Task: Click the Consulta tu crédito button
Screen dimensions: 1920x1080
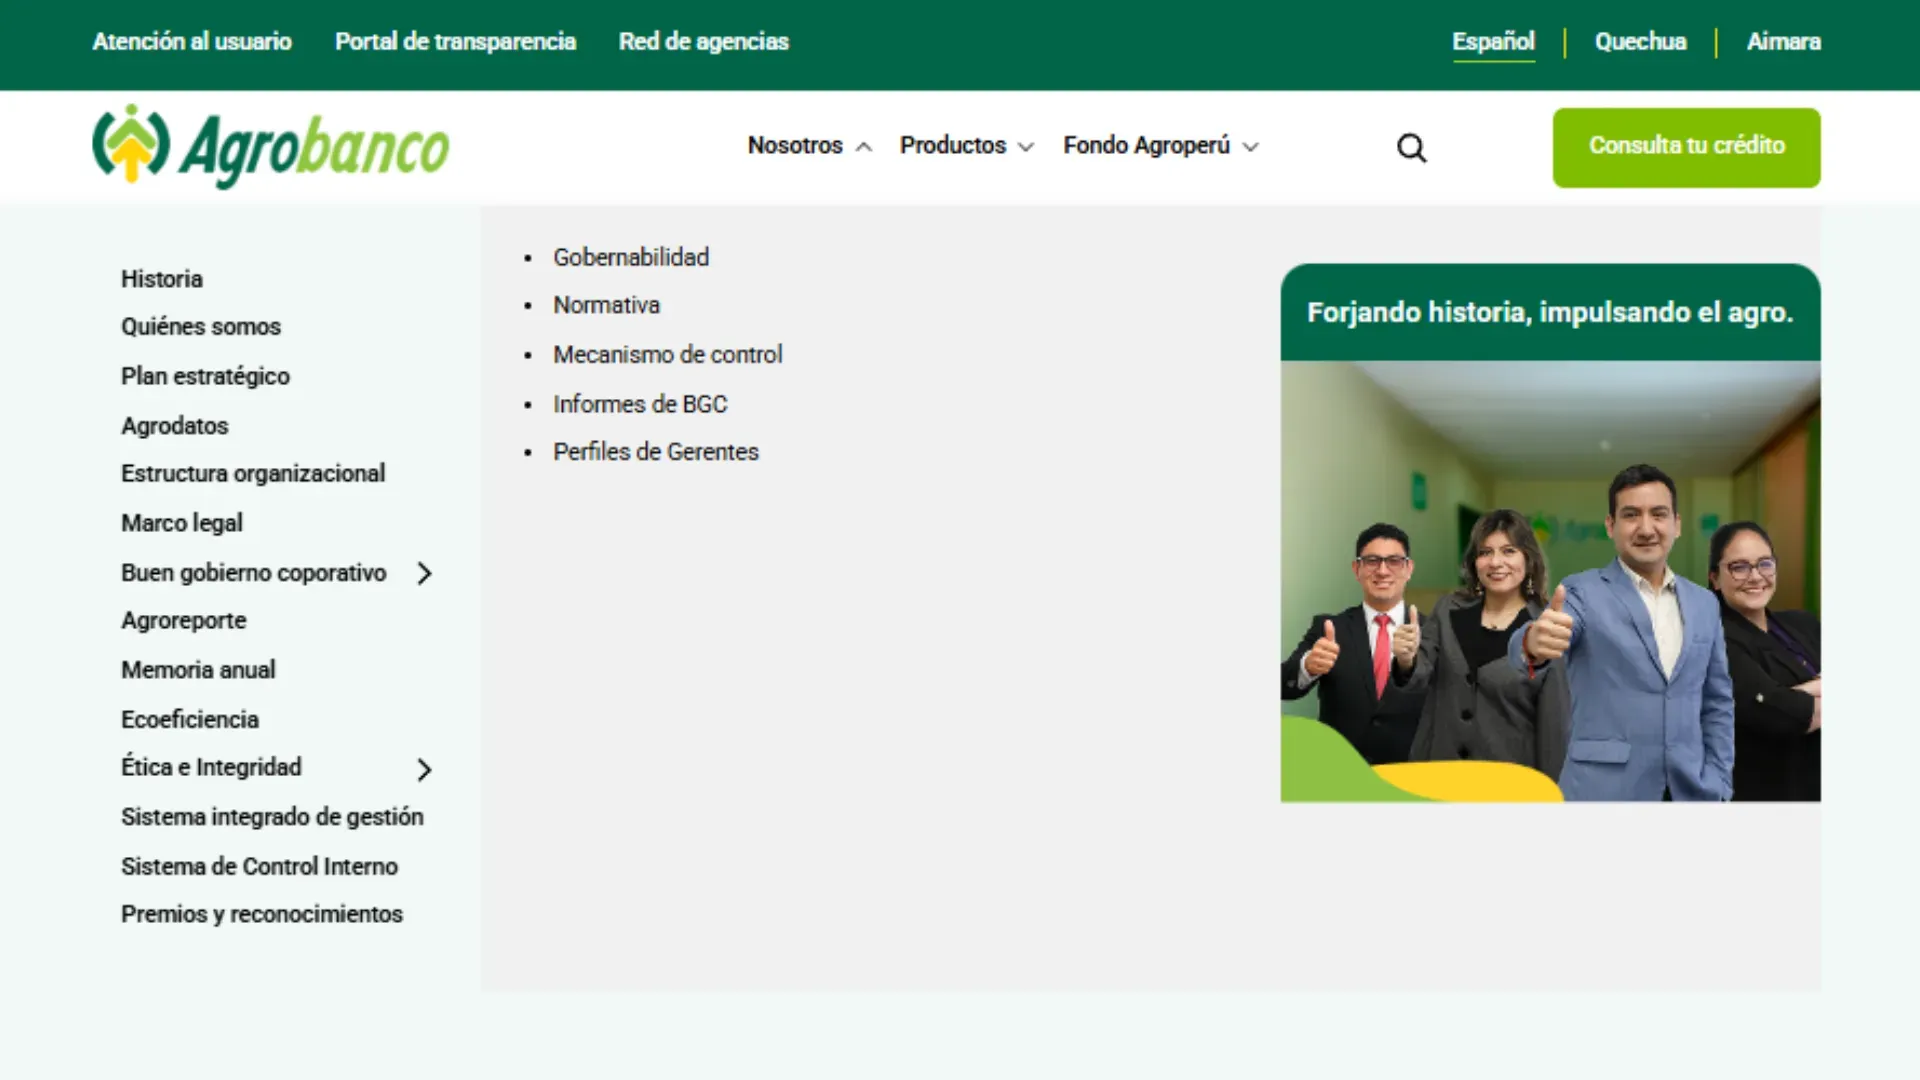Action: [x=1686, y=147]
